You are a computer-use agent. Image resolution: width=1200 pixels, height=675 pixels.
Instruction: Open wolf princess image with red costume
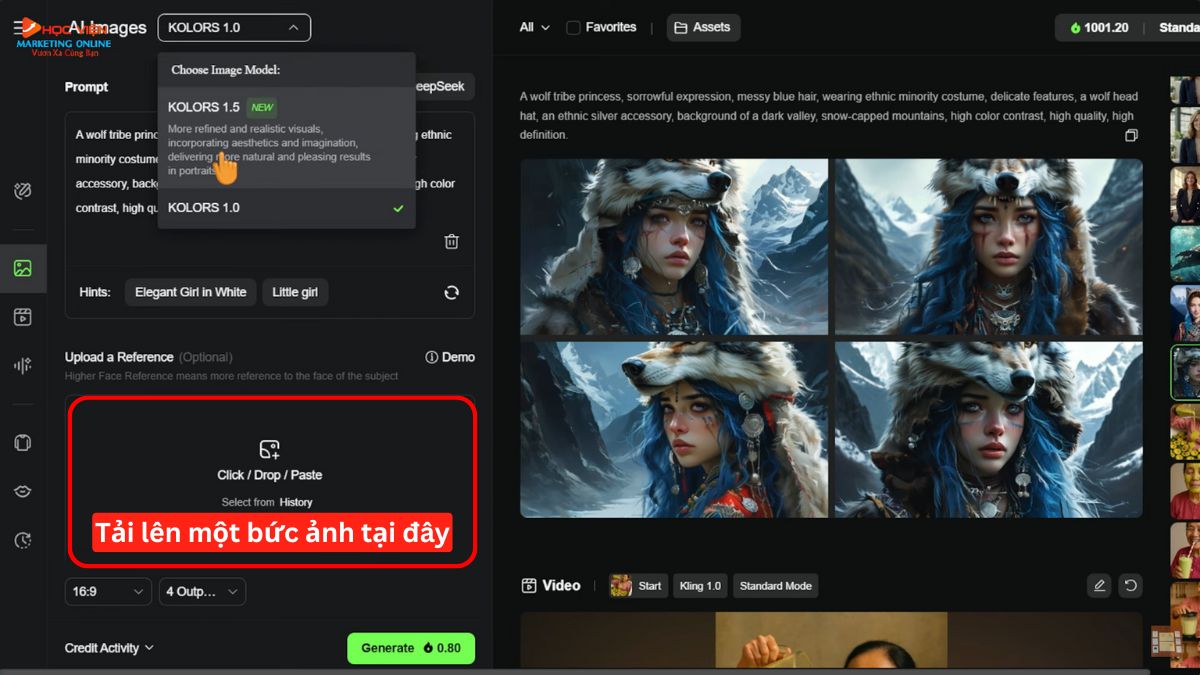tap(674, 430)
